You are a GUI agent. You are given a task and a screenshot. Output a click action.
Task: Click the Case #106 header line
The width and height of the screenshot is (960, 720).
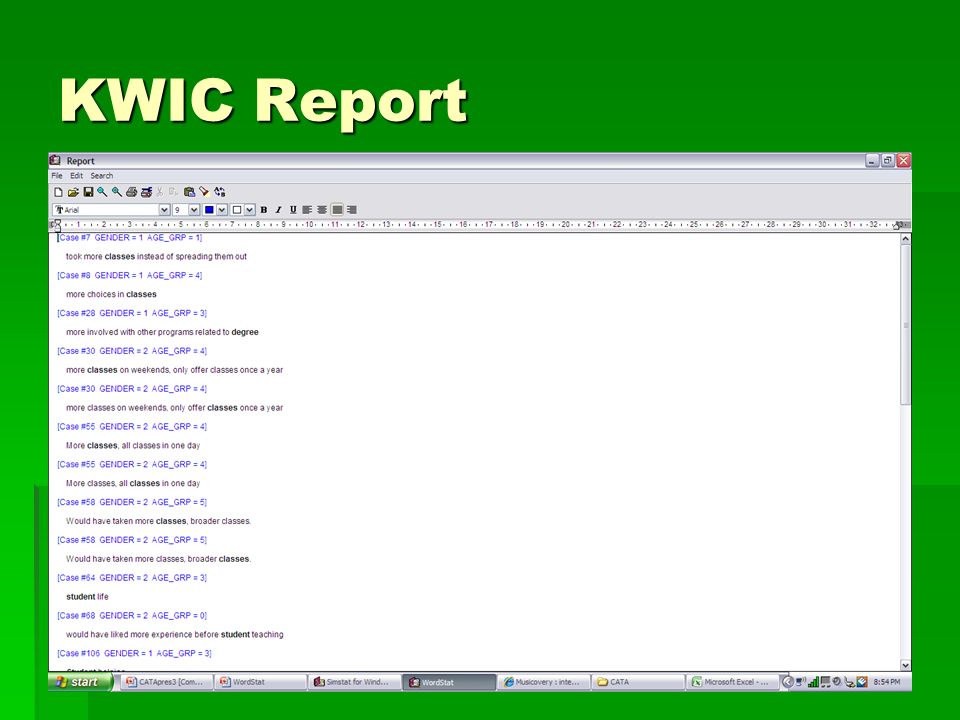coord(134,654)
